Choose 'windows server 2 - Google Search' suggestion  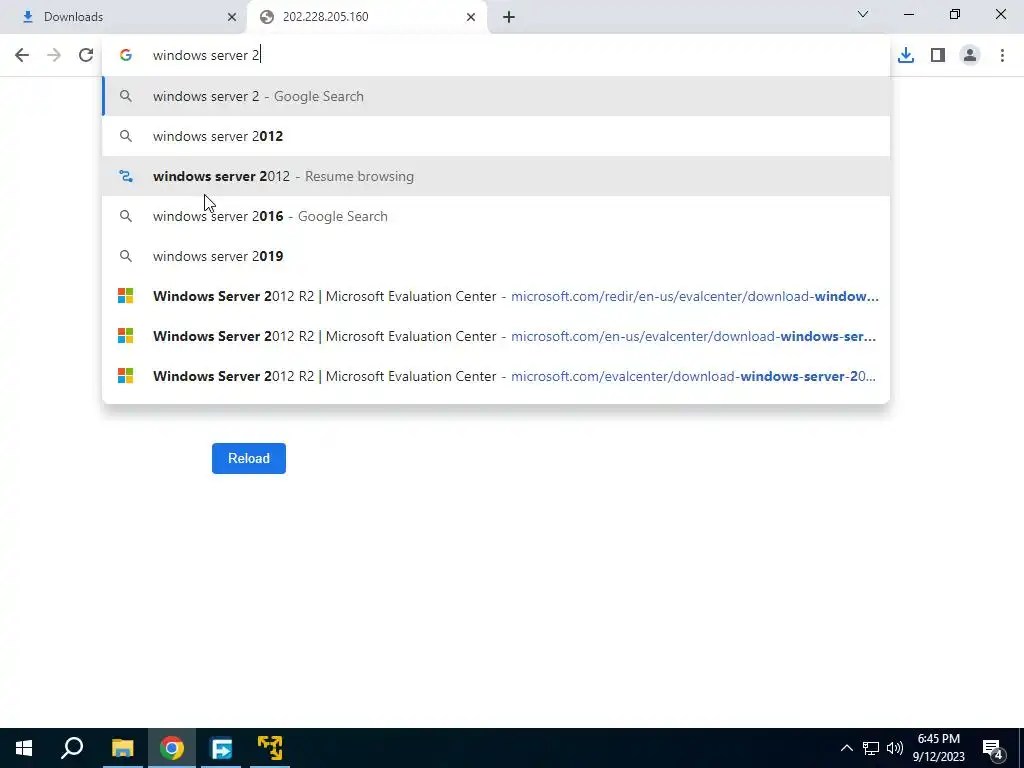[496, 97]
